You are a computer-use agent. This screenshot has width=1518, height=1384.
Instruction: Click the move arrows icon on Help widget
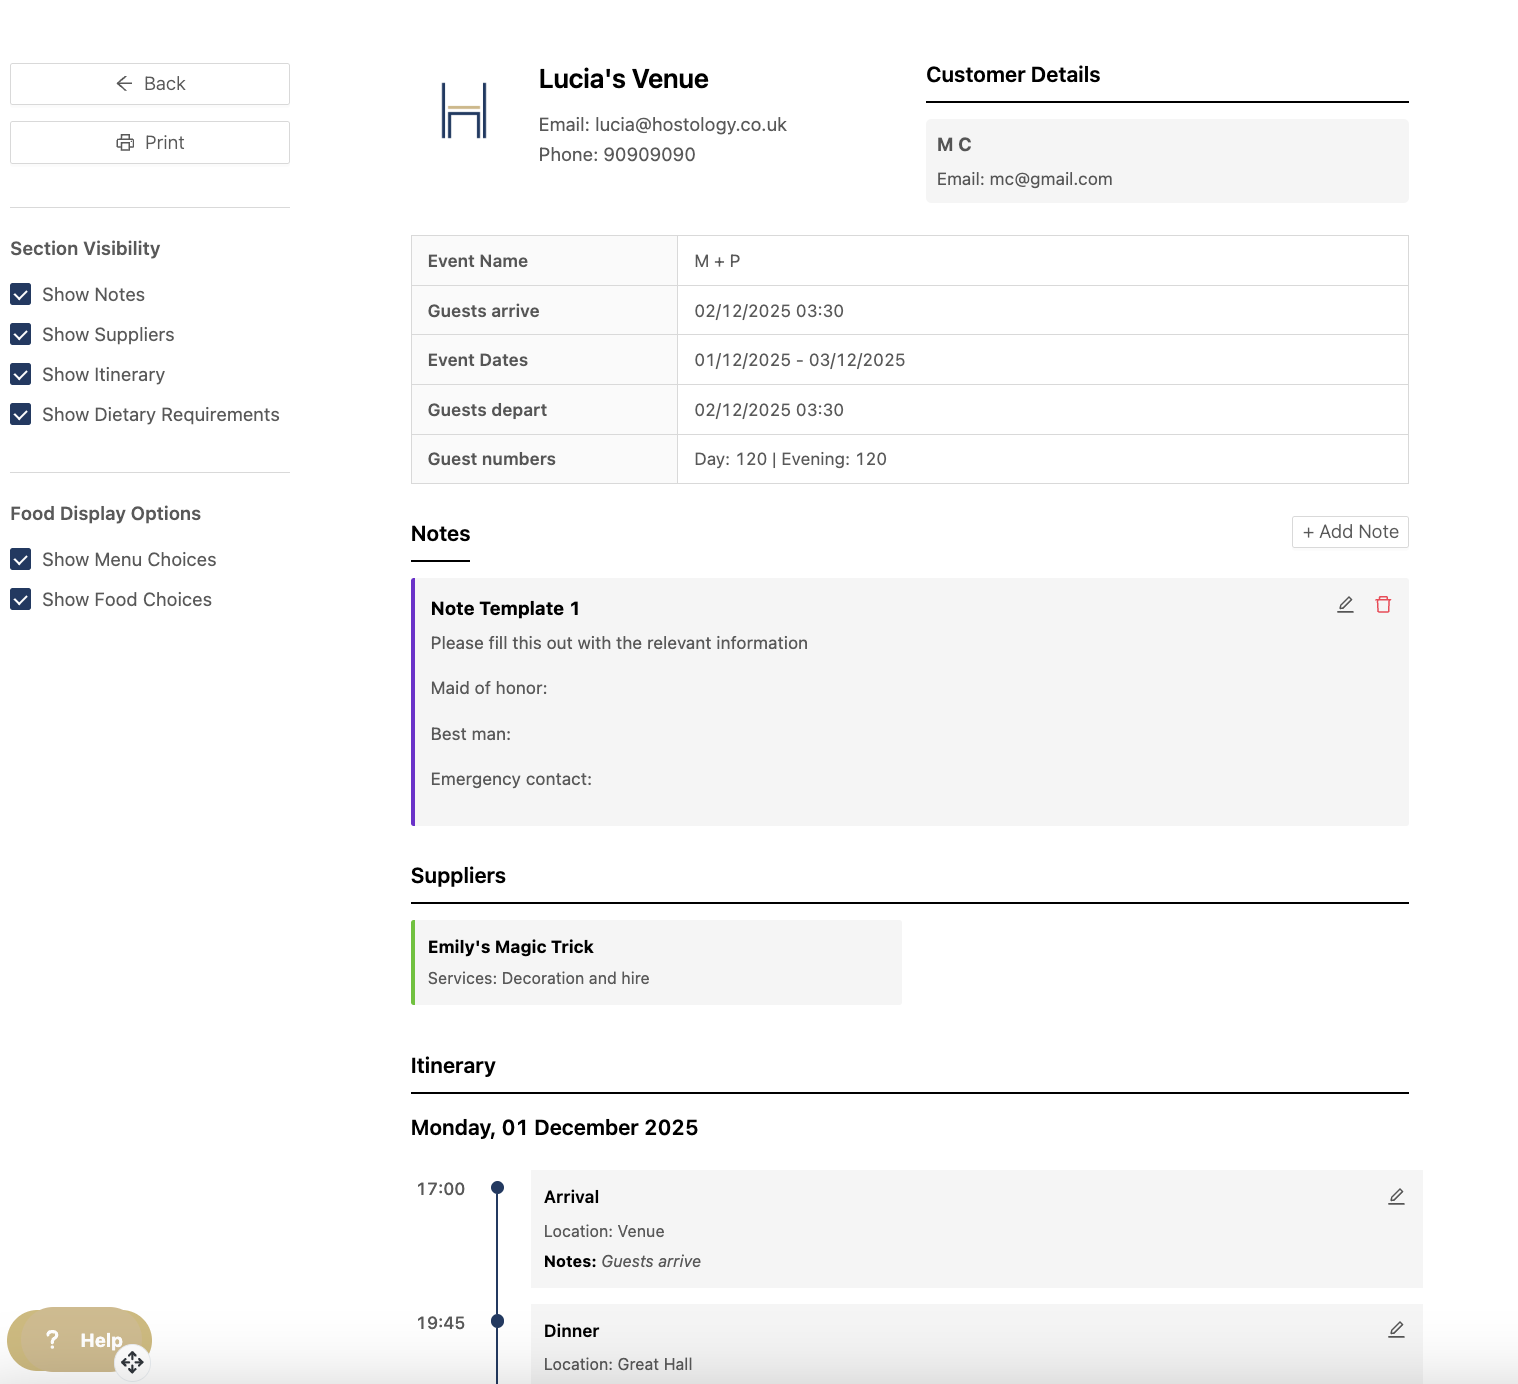[132, 1362]
